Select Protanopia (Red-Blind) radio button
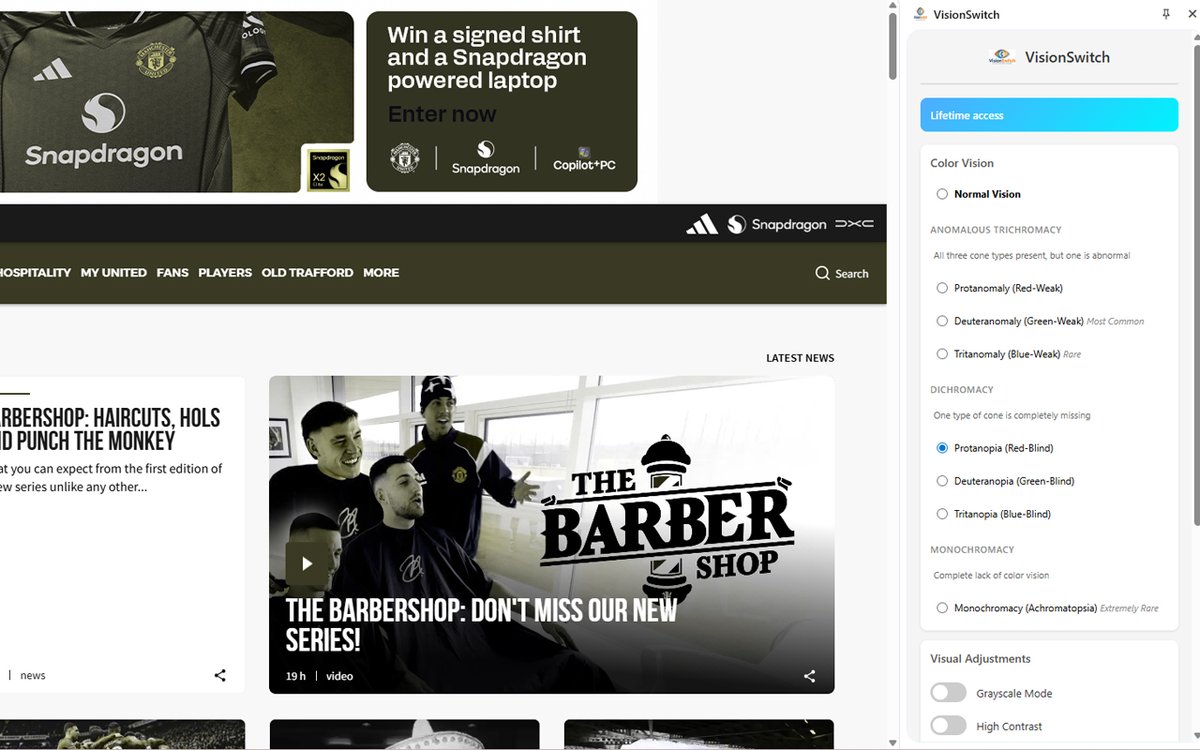 [x=942, y=448]
